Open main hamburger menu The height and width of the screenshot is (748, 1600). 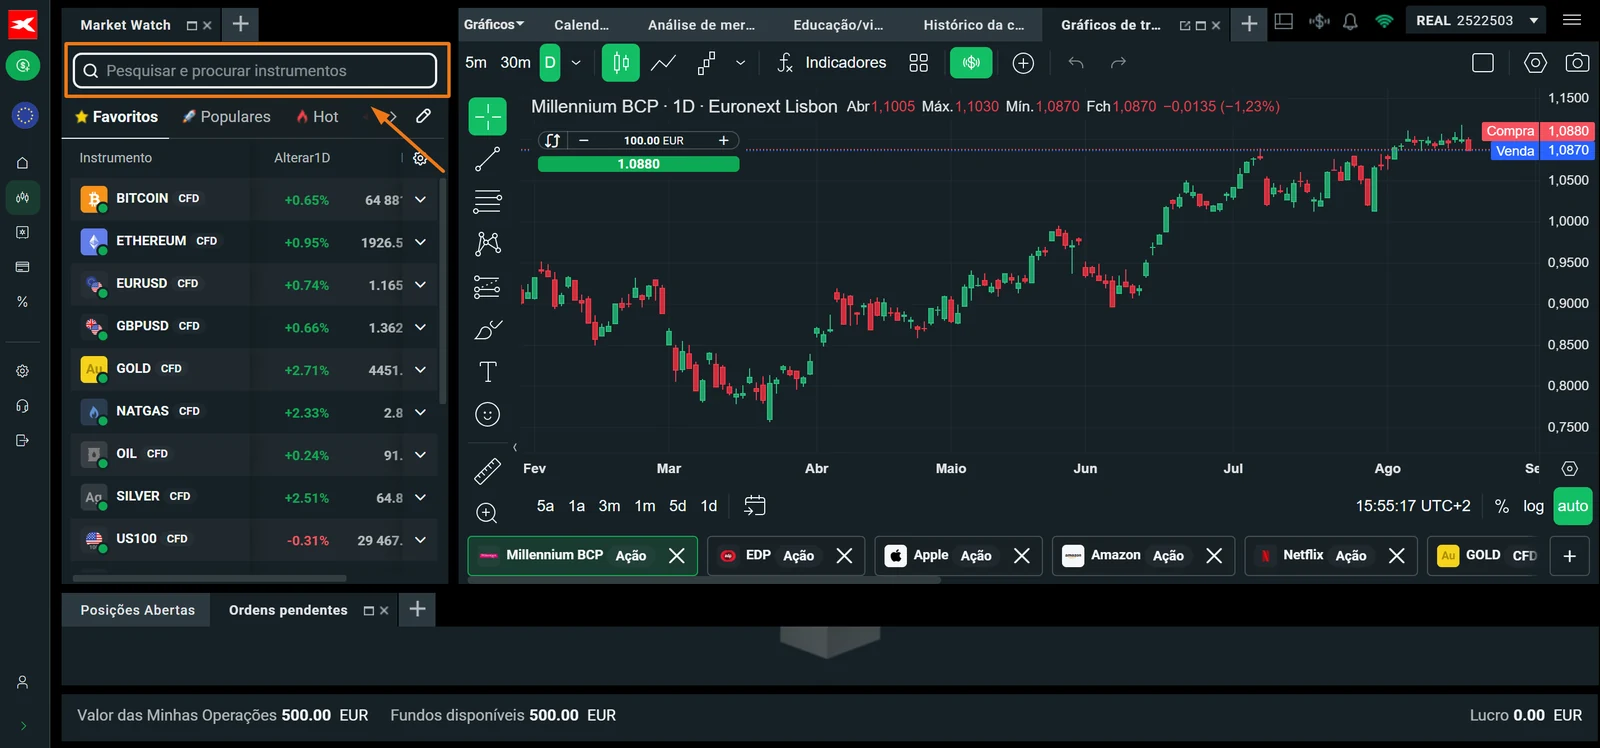1572,20
